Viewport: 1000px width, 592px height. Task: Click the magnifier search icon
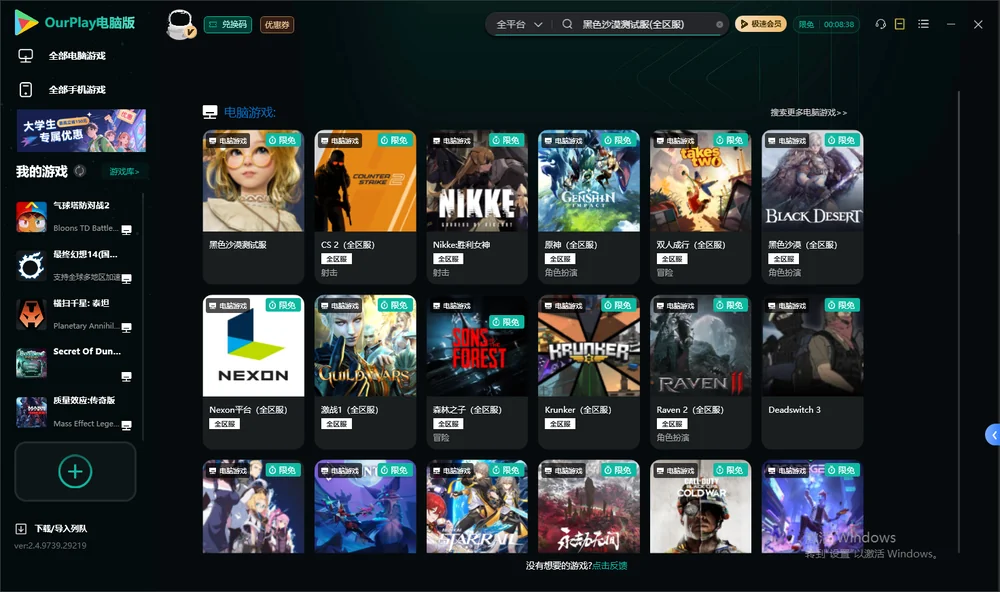point(567,24)
